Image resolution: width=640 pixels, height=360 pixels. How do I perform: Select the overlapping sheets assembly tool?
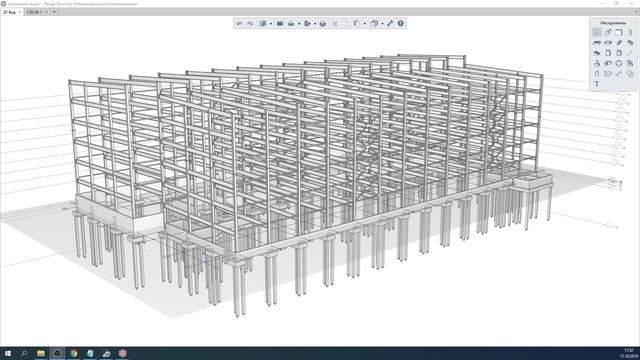point(630,74)
